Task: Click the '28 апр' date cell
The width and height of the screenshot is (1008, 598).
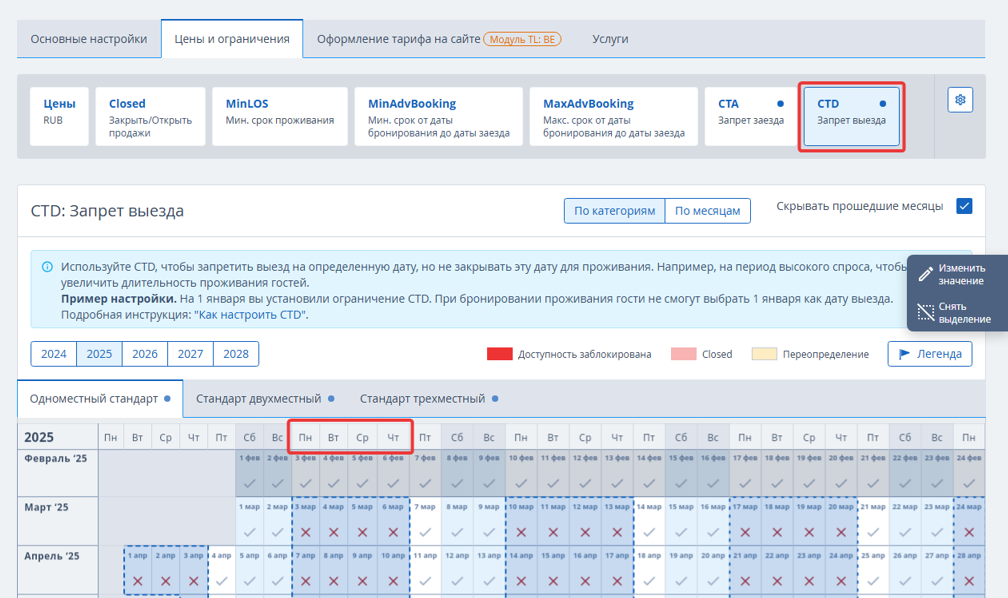Action: 969,570
